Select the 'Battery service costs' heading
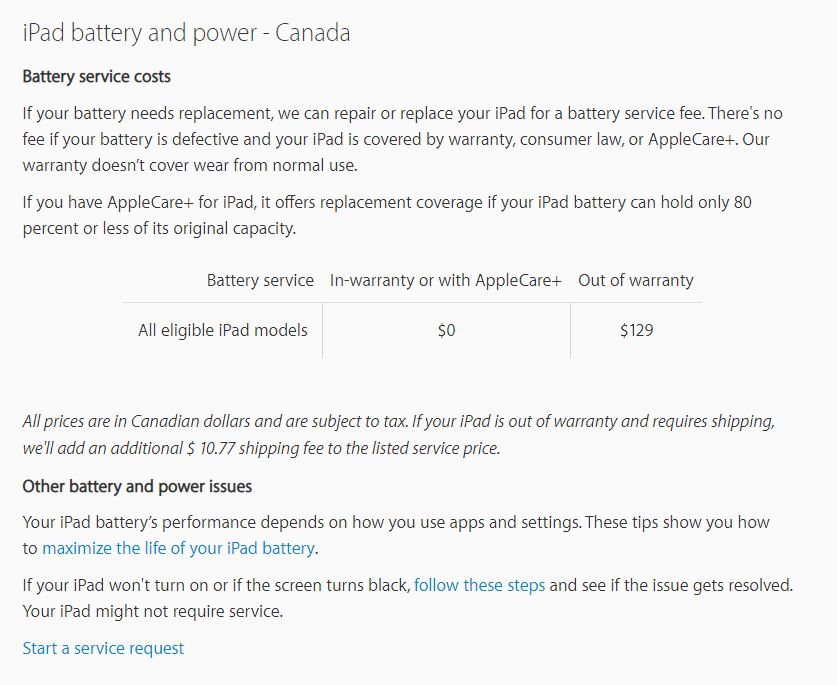 [x=96, y=77]
